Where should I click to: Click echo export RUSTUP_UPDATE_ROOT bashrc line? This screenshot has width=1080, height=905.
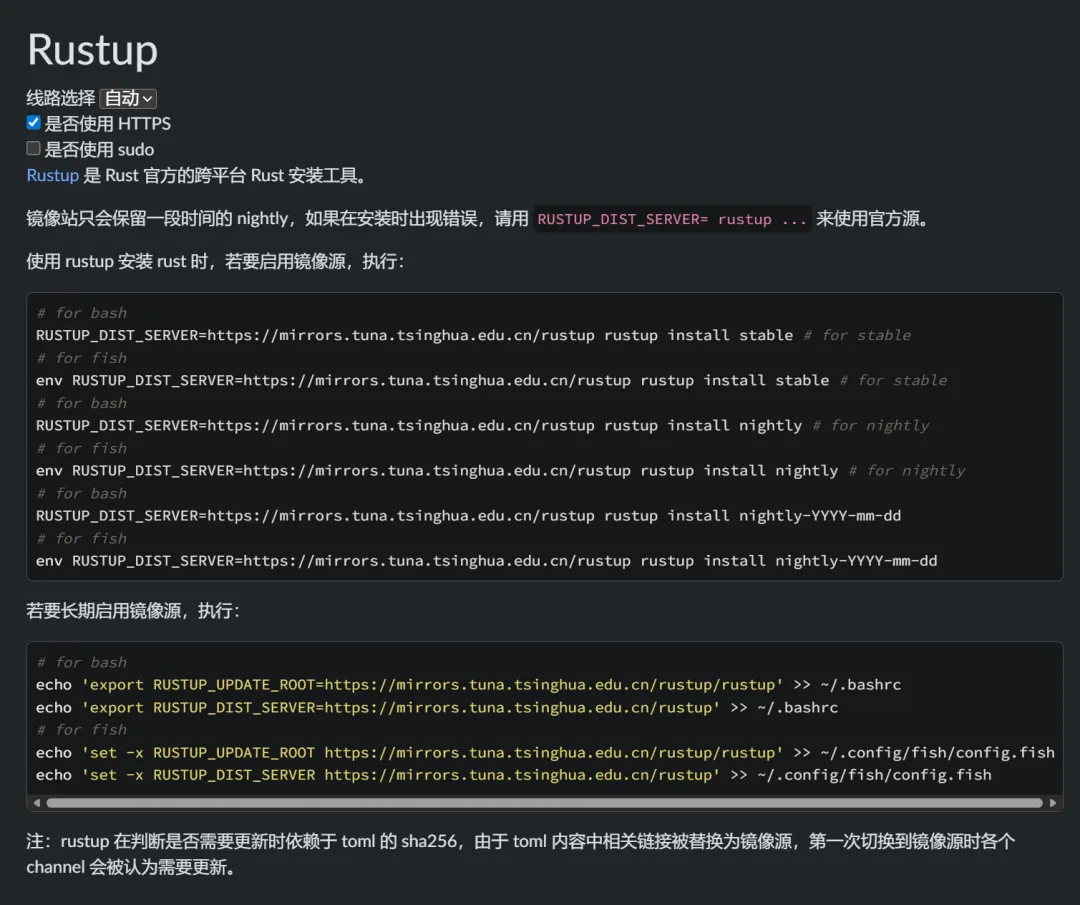point(468,685)
